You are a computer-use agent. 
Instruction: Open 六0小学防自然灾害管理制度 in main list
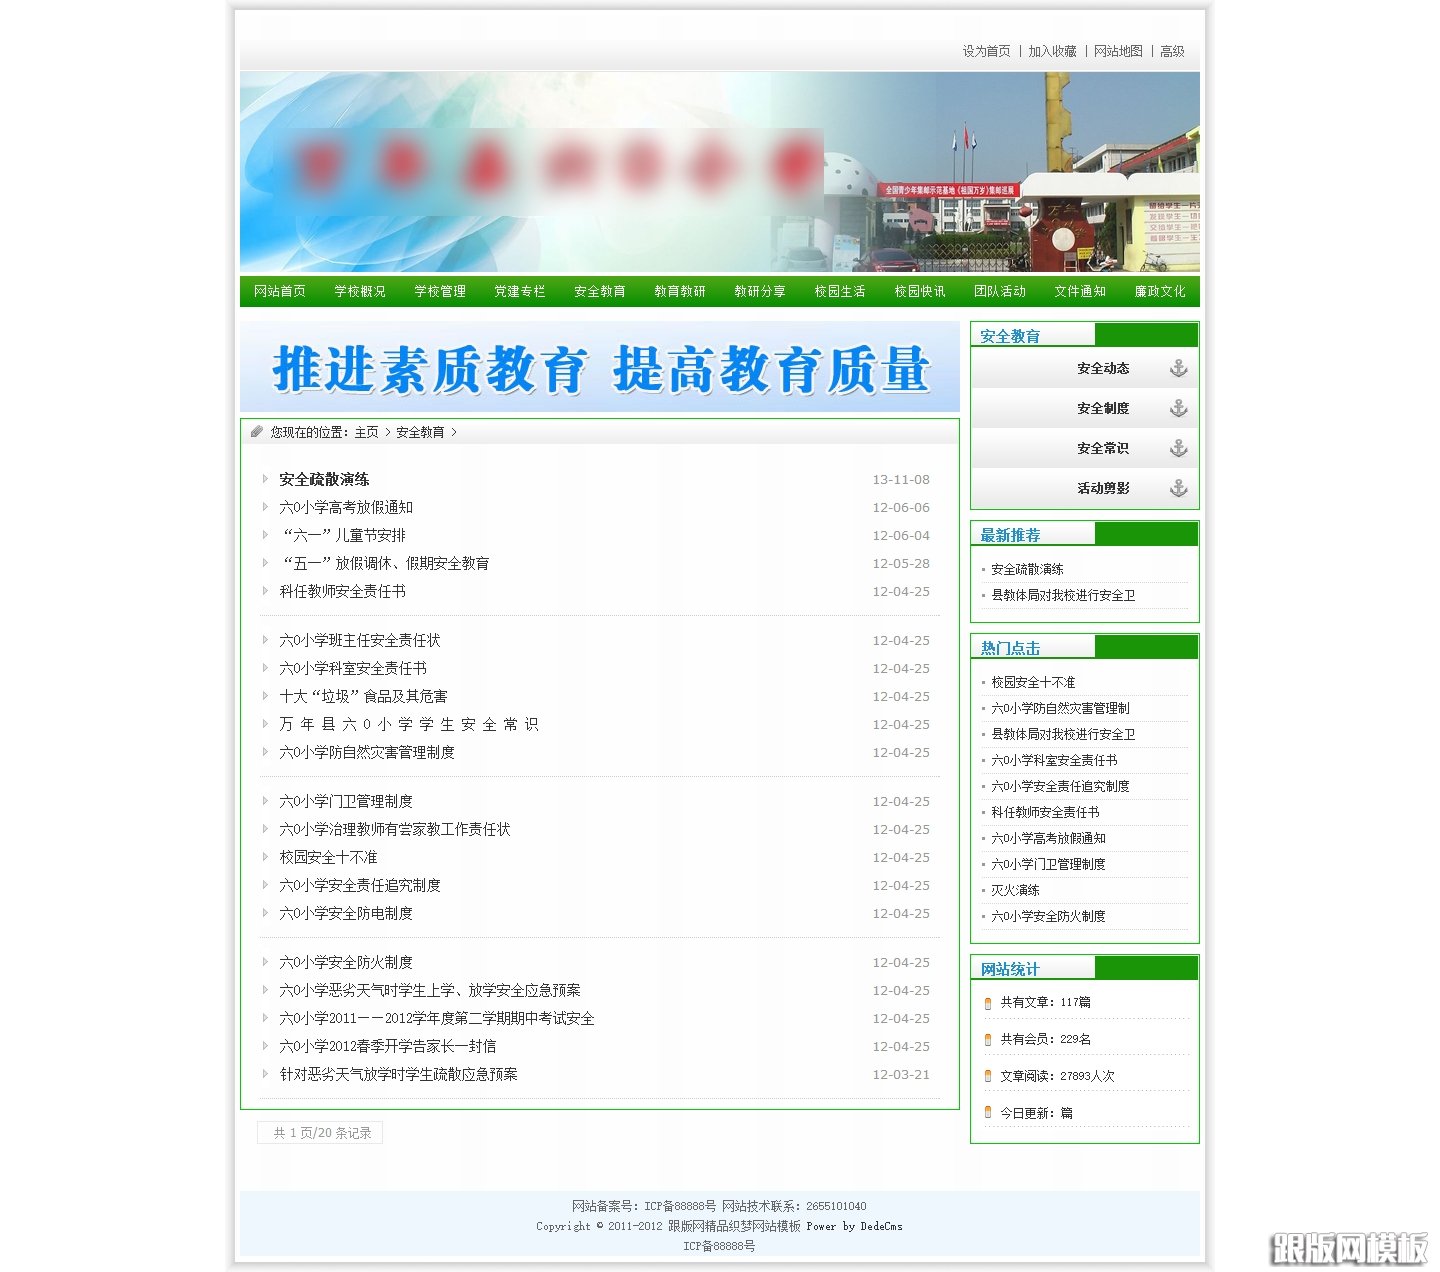[367, 752]
